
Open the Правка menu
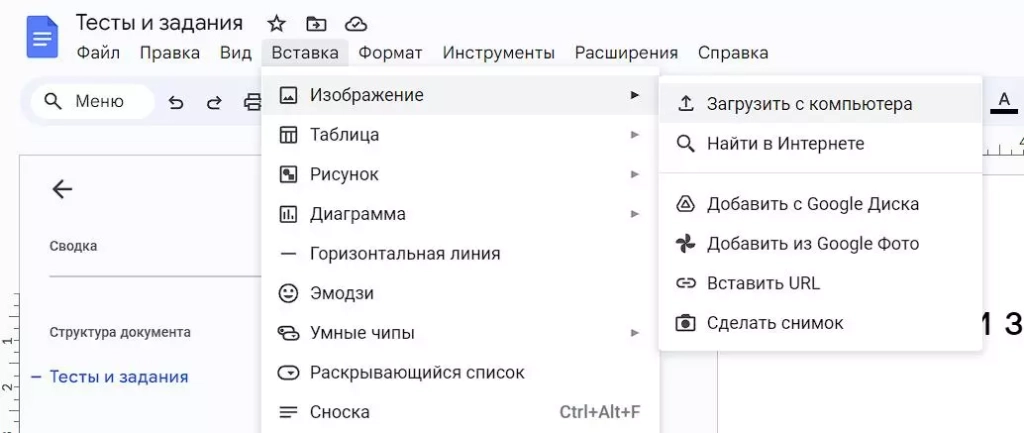(x=170, y=52)
